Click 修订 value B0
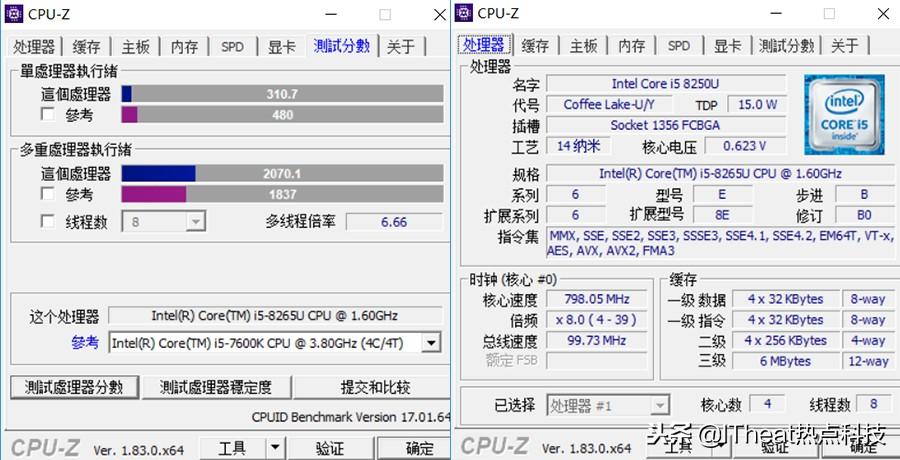 (x=864, y=215)
